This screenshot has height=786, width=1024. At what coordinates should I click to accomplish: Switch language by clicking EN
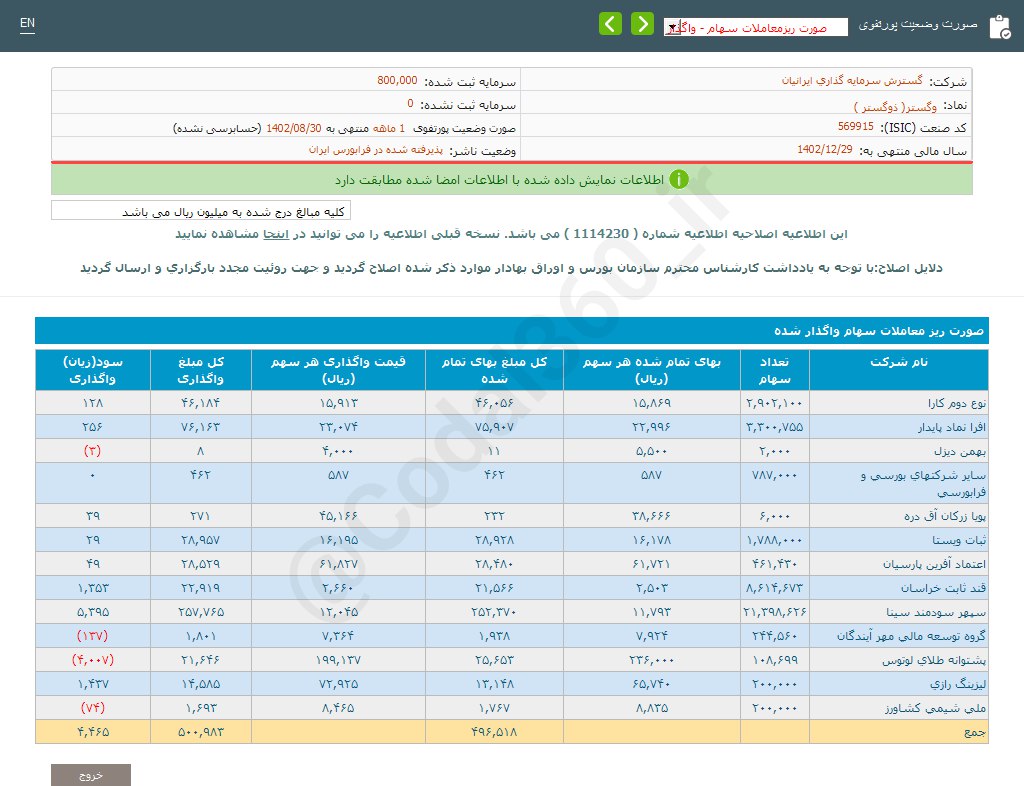tap(27, 22)
